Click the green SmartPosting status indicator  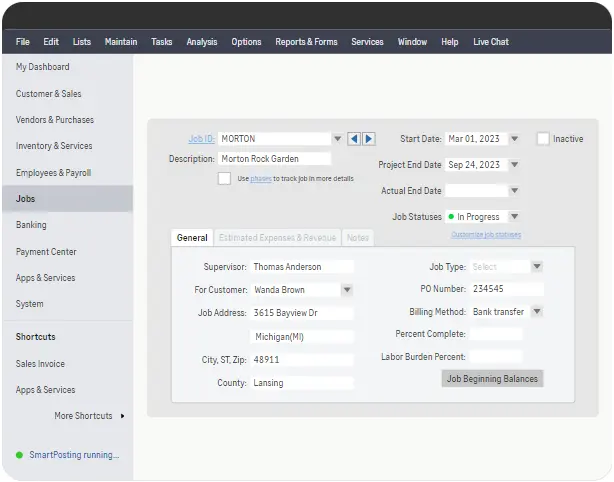pos(19,455)
